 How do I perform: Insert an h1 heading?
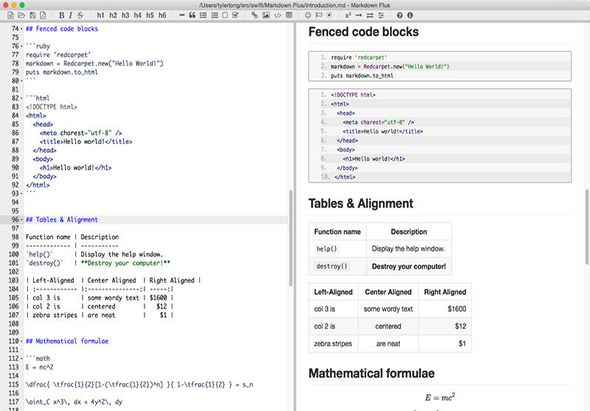coord(100,15)
